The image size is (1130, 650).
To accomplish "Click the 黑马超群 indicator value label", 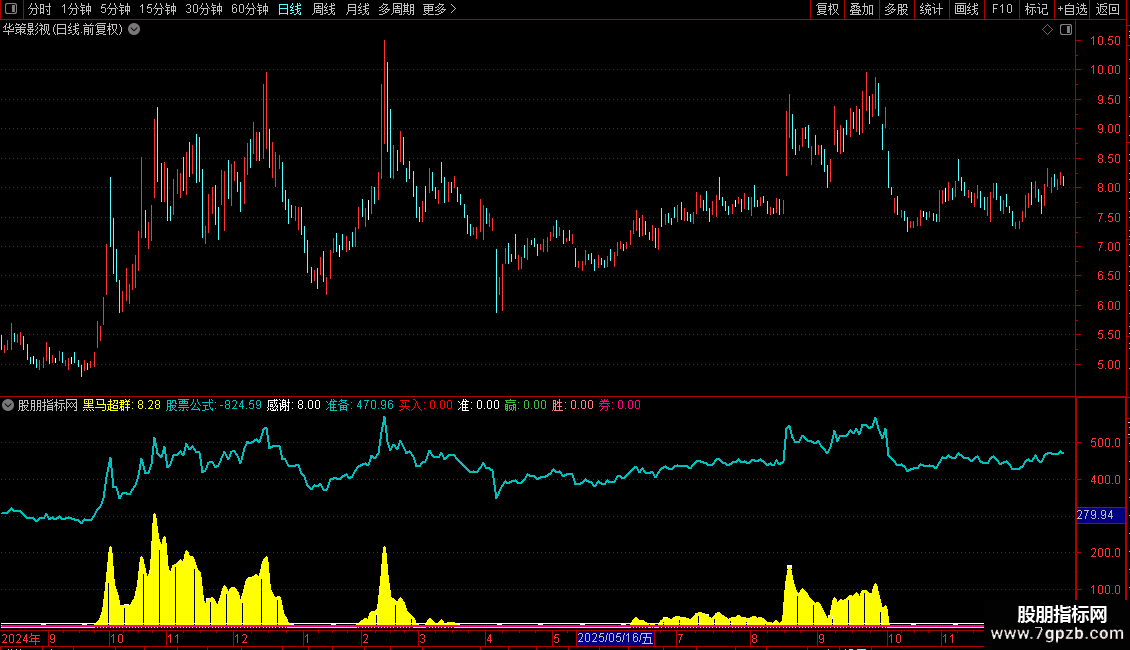I will coord(122,405).
